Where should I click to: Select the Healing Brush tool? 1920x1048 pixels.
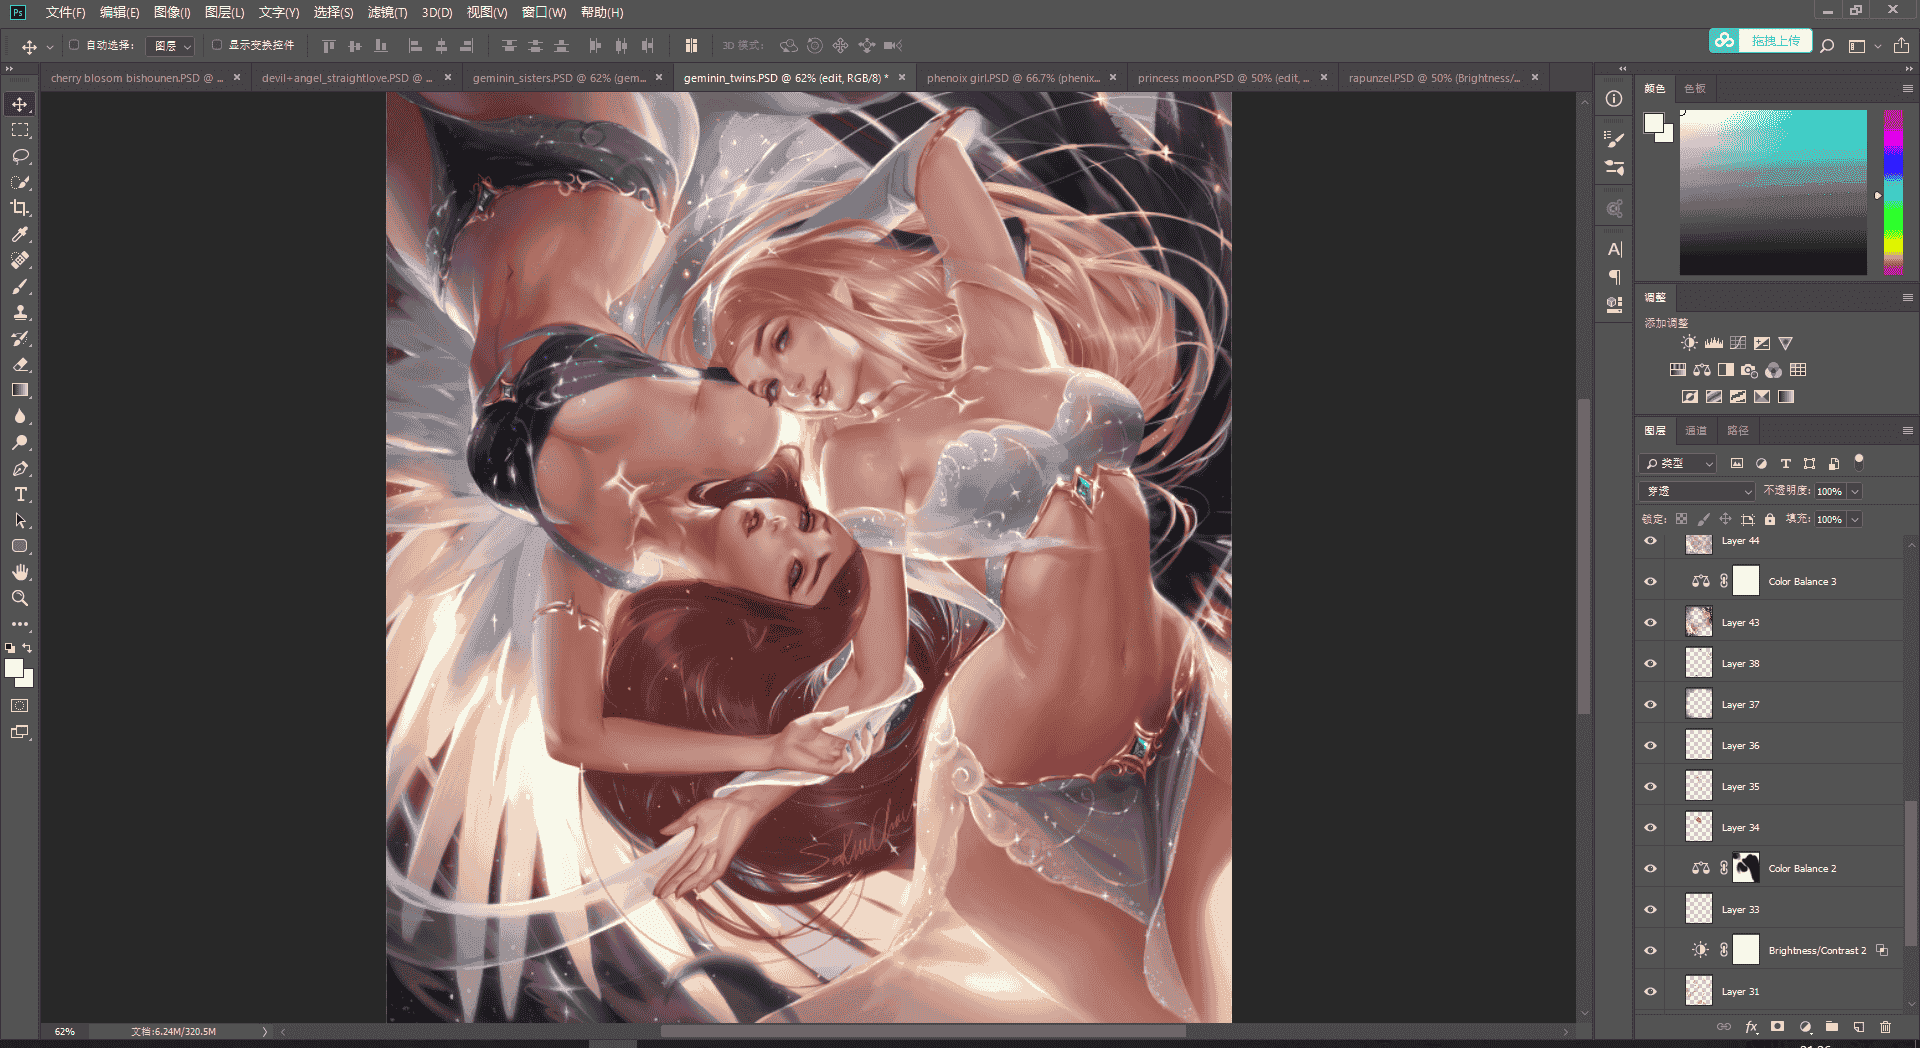[20, 260]
